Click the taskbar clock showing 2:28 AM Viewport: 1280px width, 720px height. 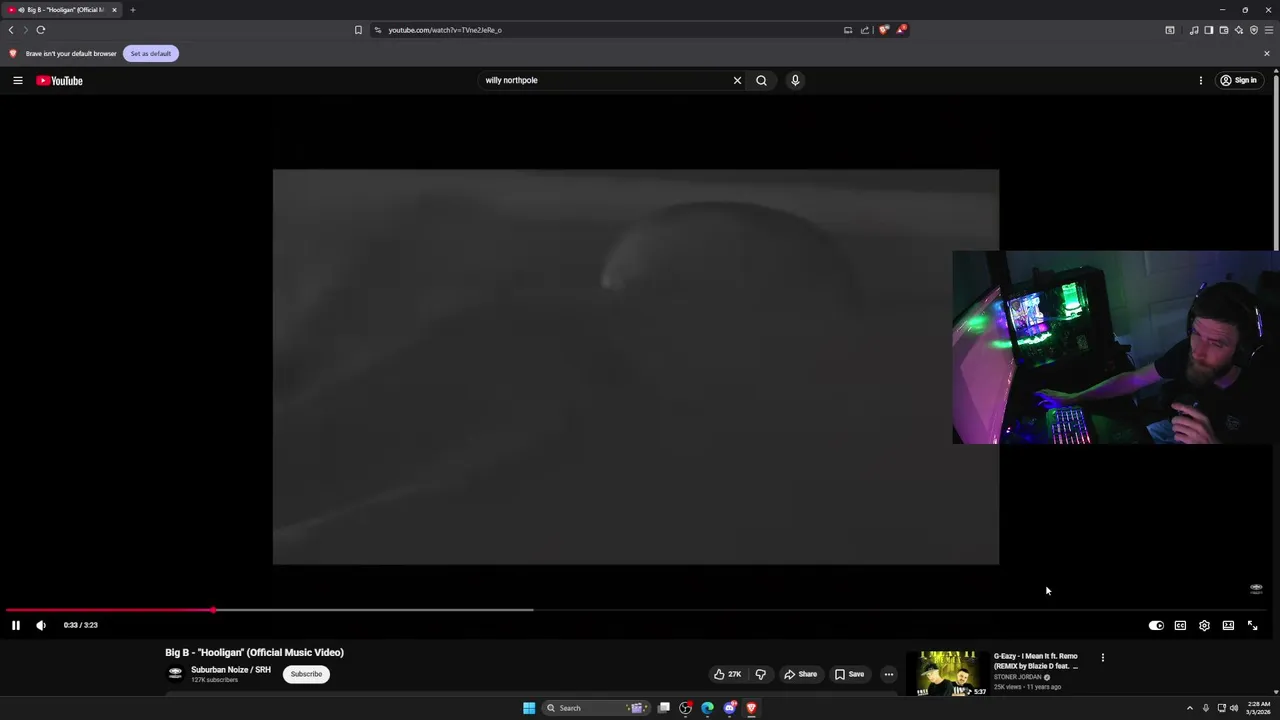coord(1259,708)
